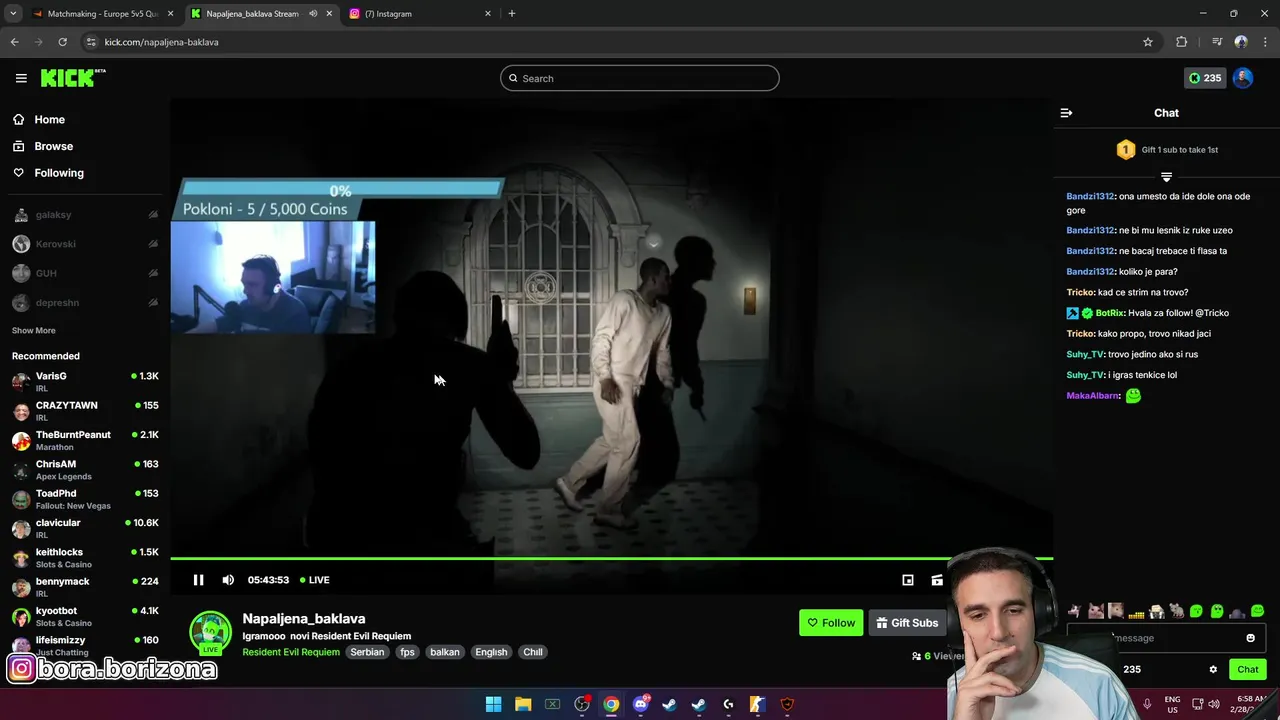
Task: Expand followed channels with Show more
Action: (x=34, y=331)
